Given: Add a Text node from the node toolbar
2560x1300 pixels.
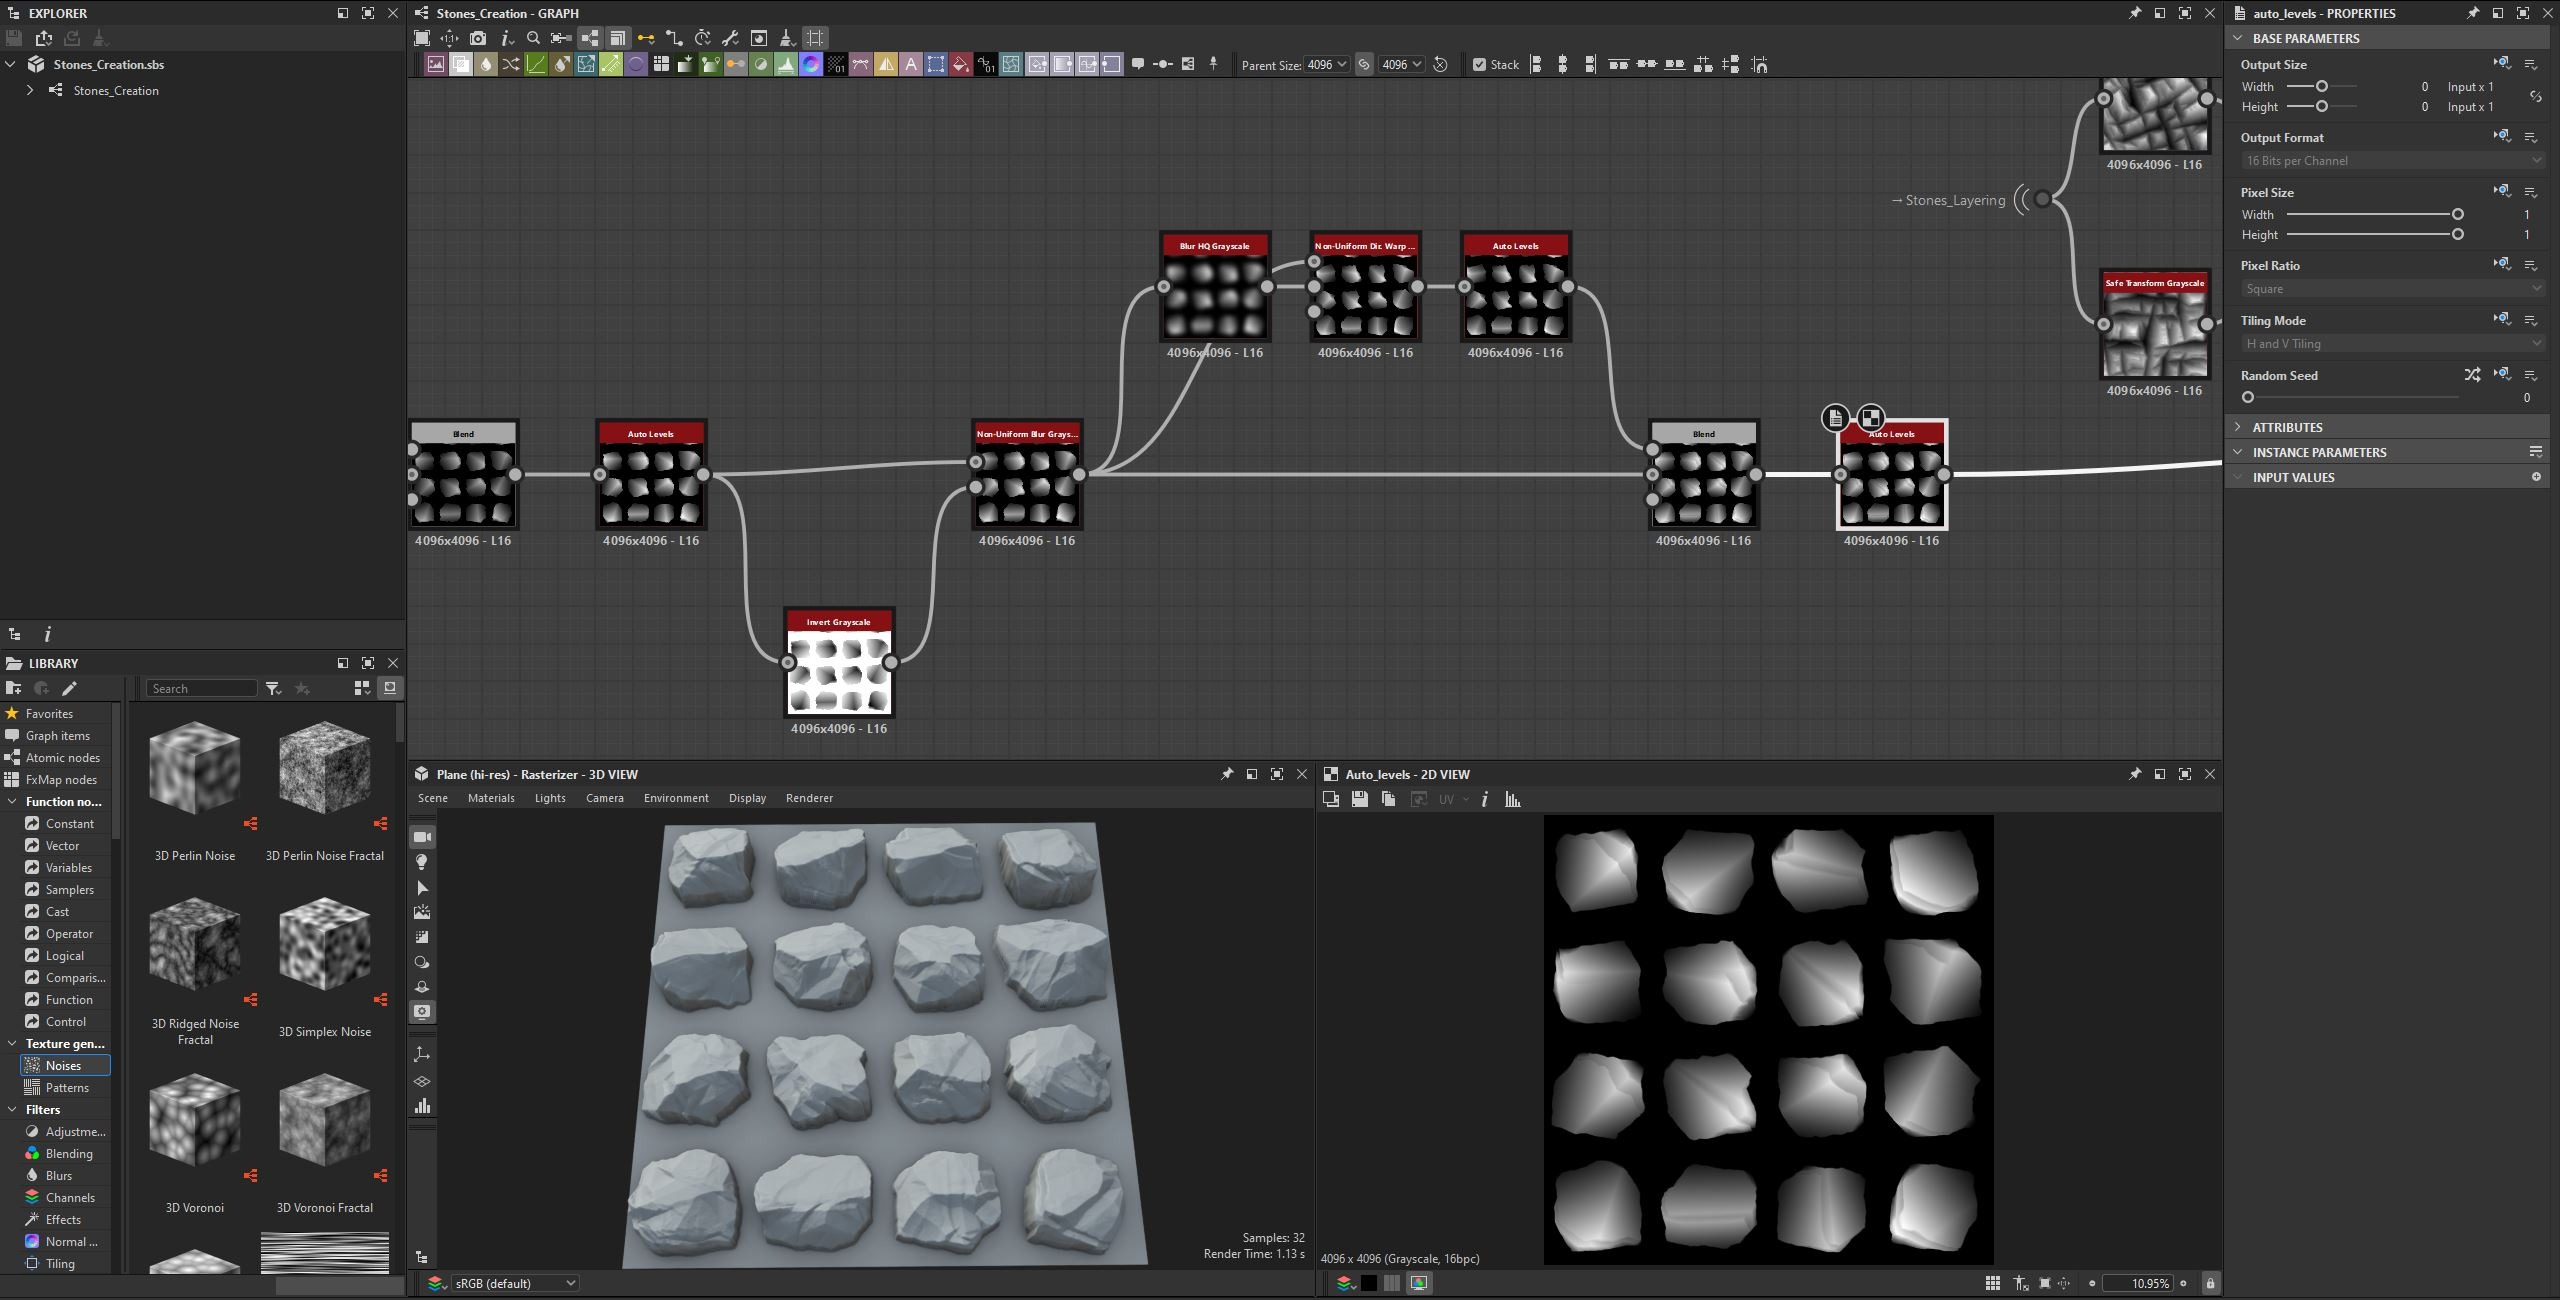Looking at the screenshot, I should click(911, 65).
